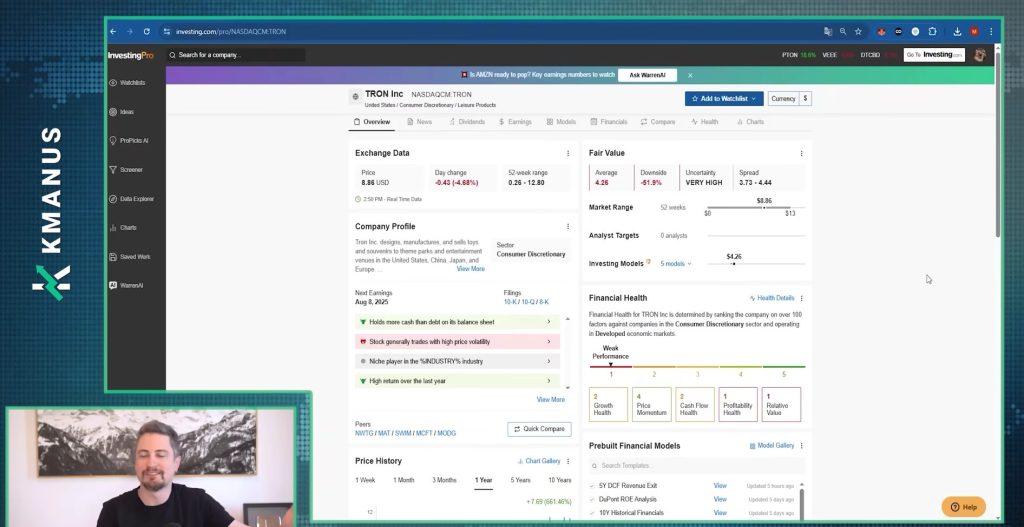Open the Screener funnel icon
The height and width of the screenshot is (527, 1024).
point(113,170)
